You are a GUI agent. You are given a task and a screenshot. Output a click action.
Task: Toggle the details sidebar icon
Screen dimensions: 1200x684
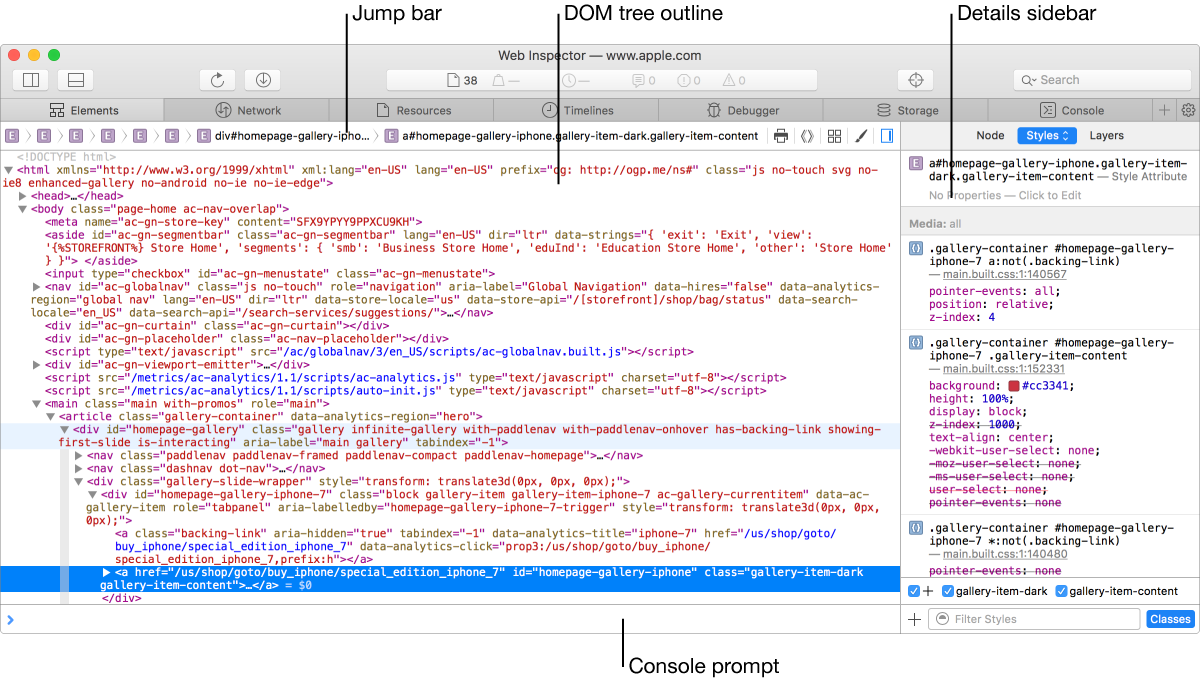coord(886,136)
